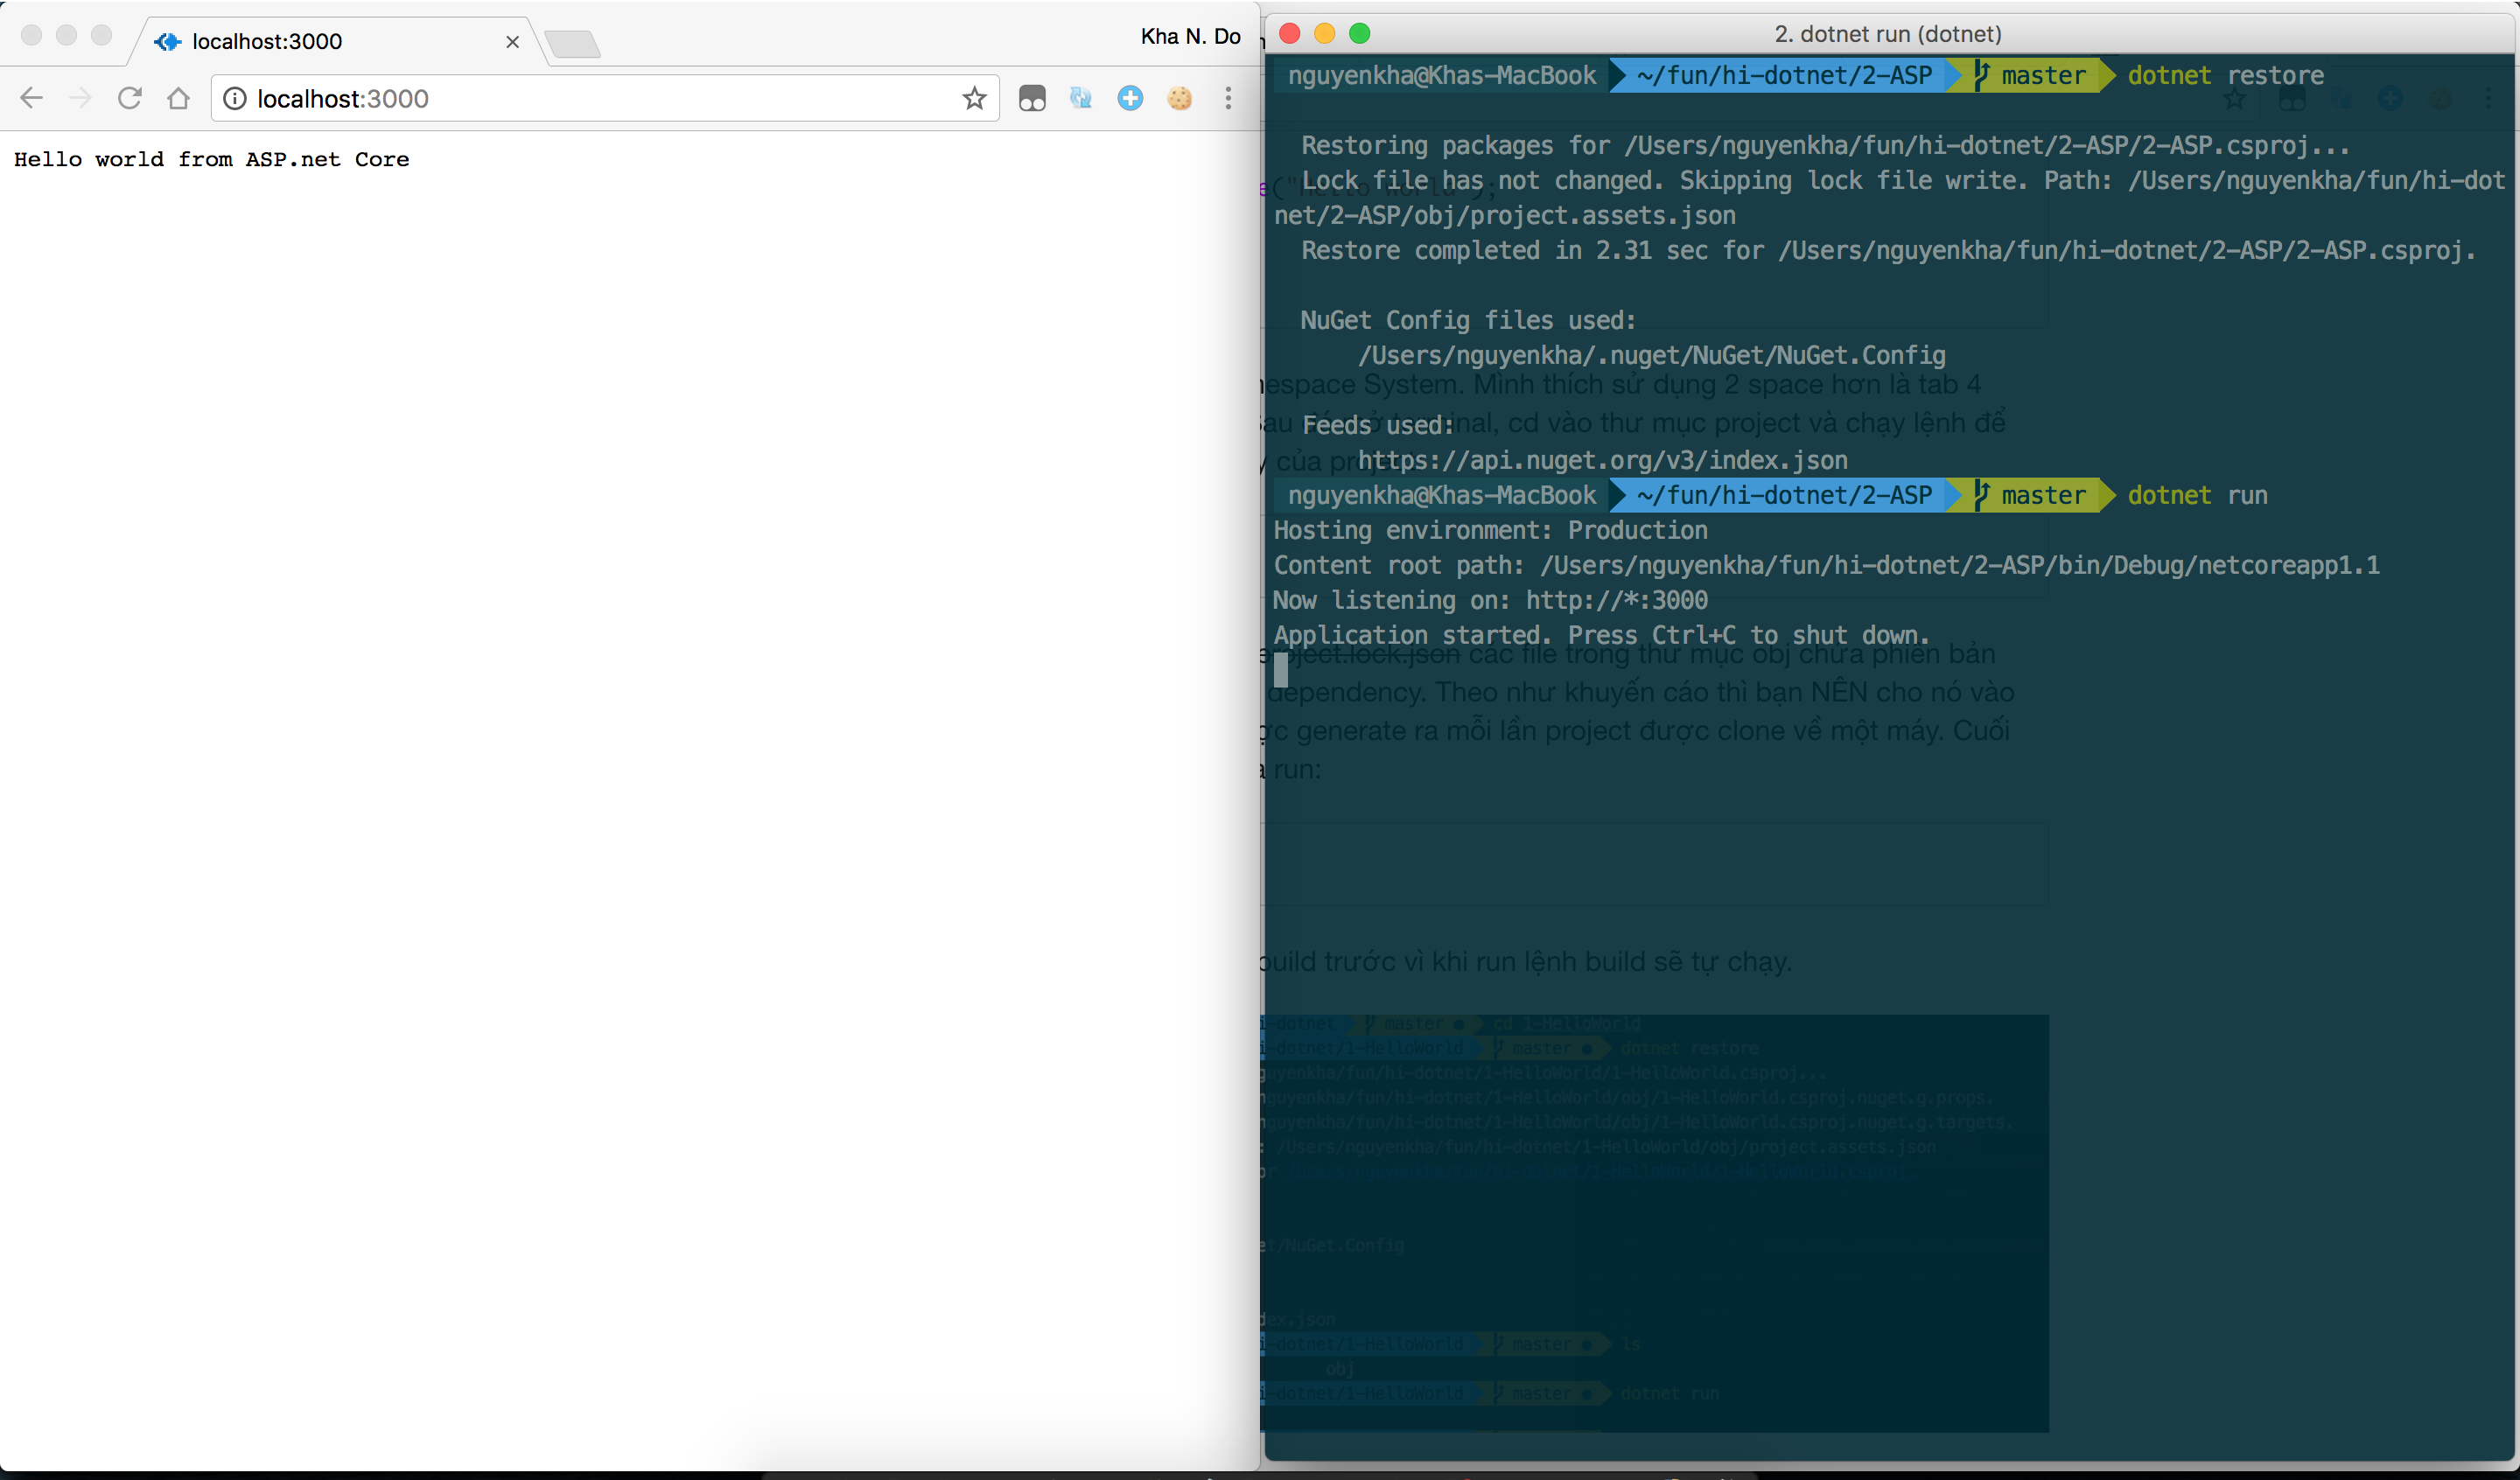Open the dark mask extension icon
The height and width of the screenshot is (1480, 2520).
1032,98
